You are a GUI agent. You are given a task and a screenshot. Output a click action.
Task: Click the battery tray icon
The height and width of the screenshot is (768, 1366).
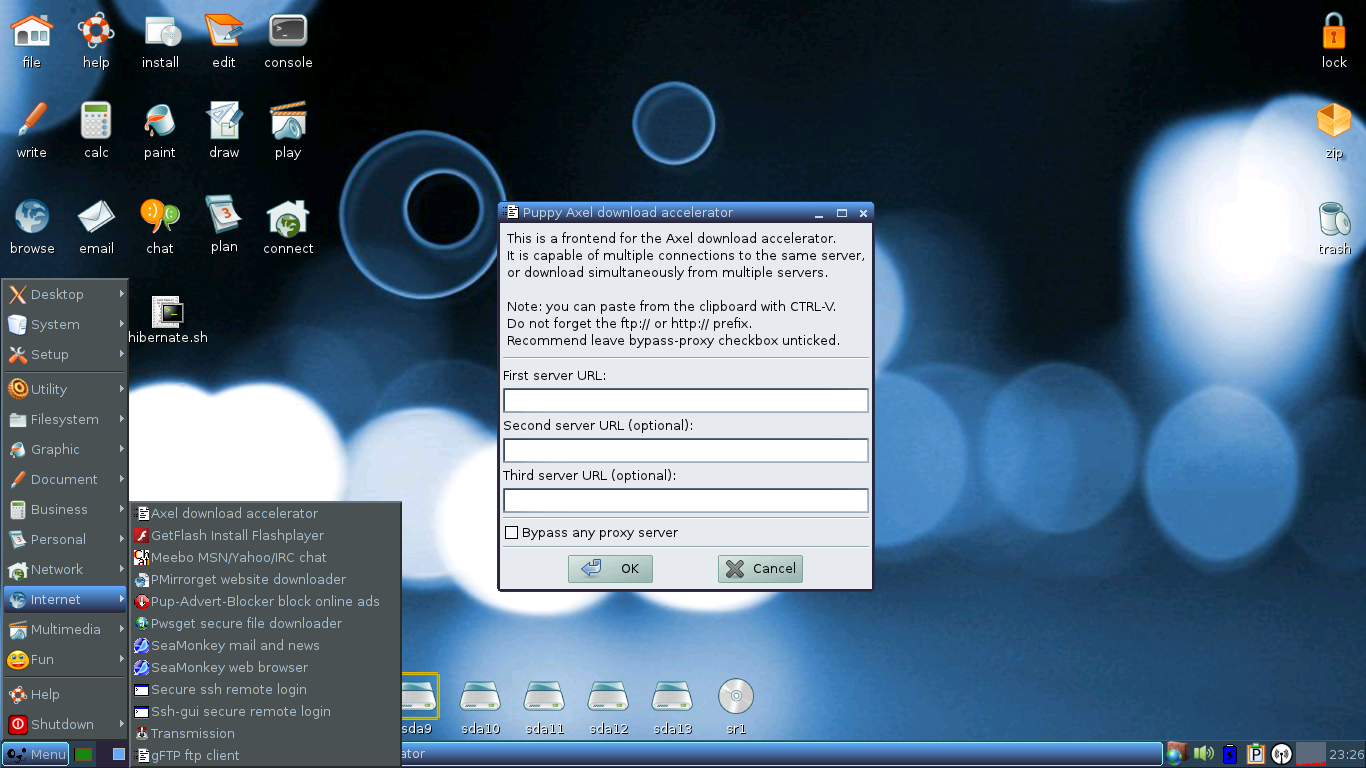point(1230,754)
